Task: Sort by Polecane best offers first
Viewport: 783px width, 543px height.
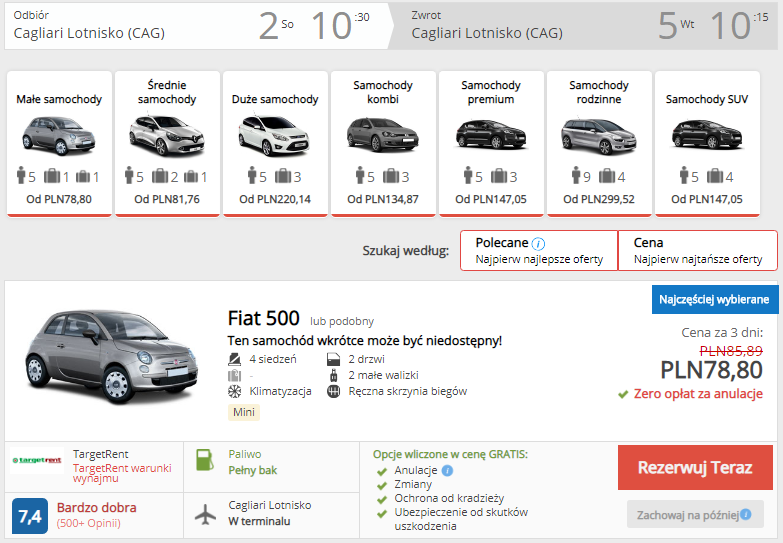Action: point(539,251)
